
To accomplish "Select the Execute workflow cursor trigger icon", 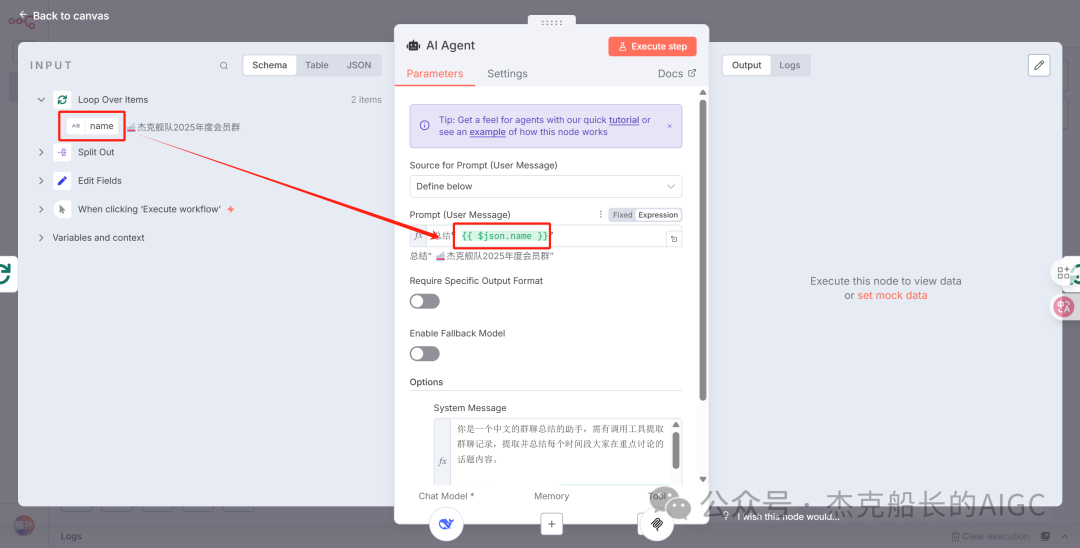I will tap(62, 209).
